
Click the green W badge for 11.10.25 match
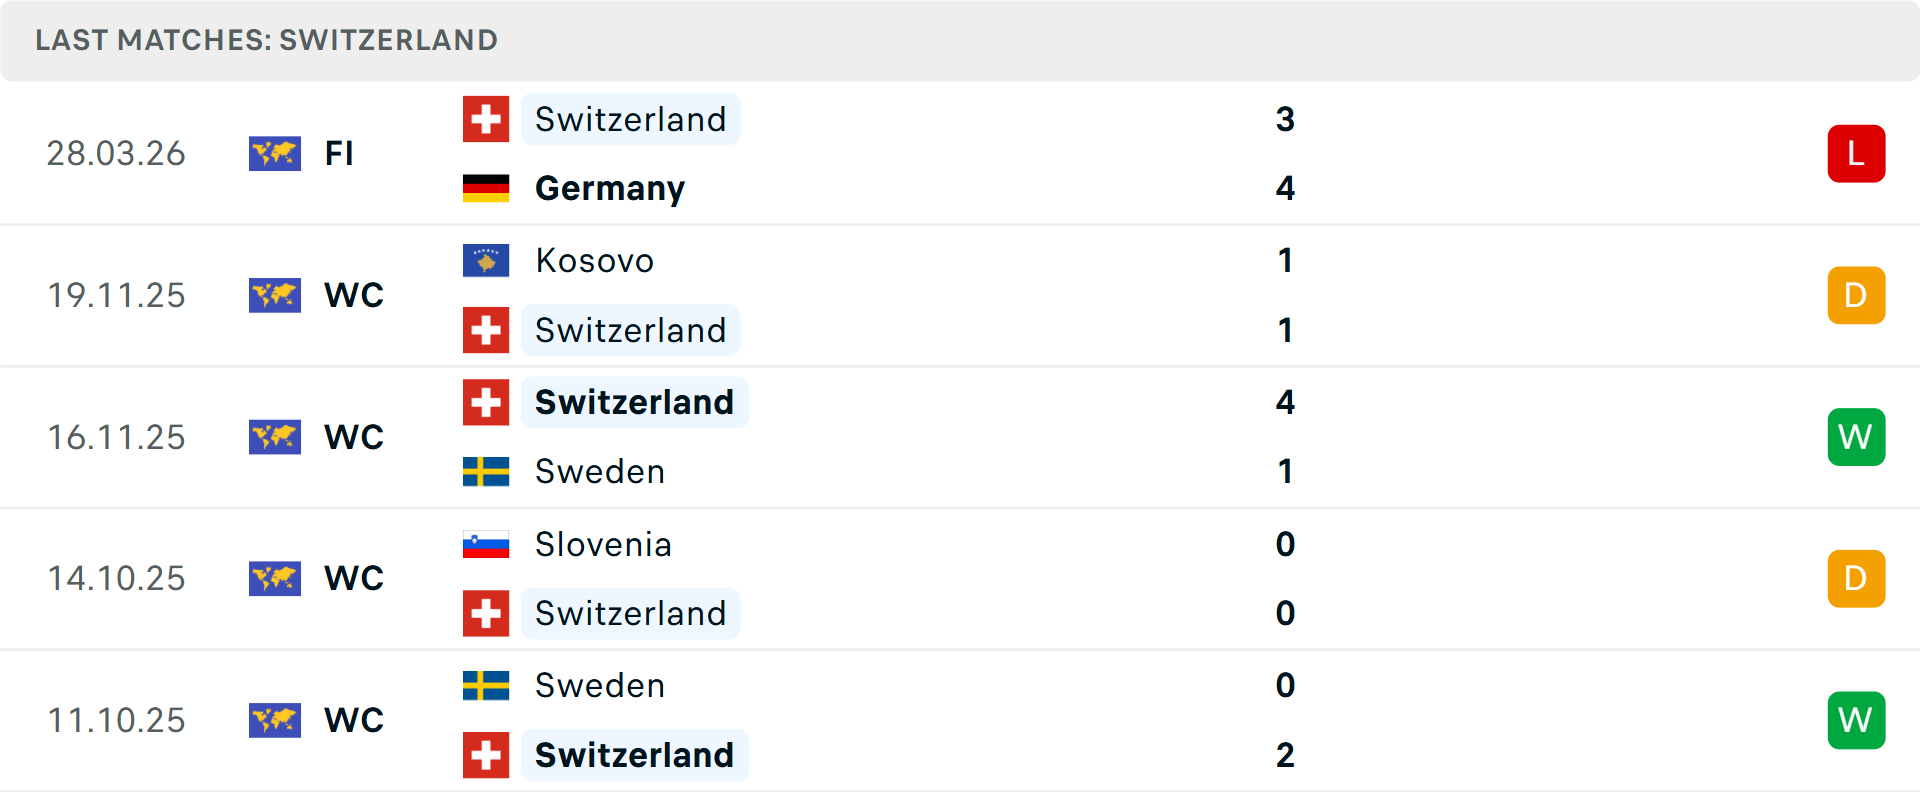1856,720
